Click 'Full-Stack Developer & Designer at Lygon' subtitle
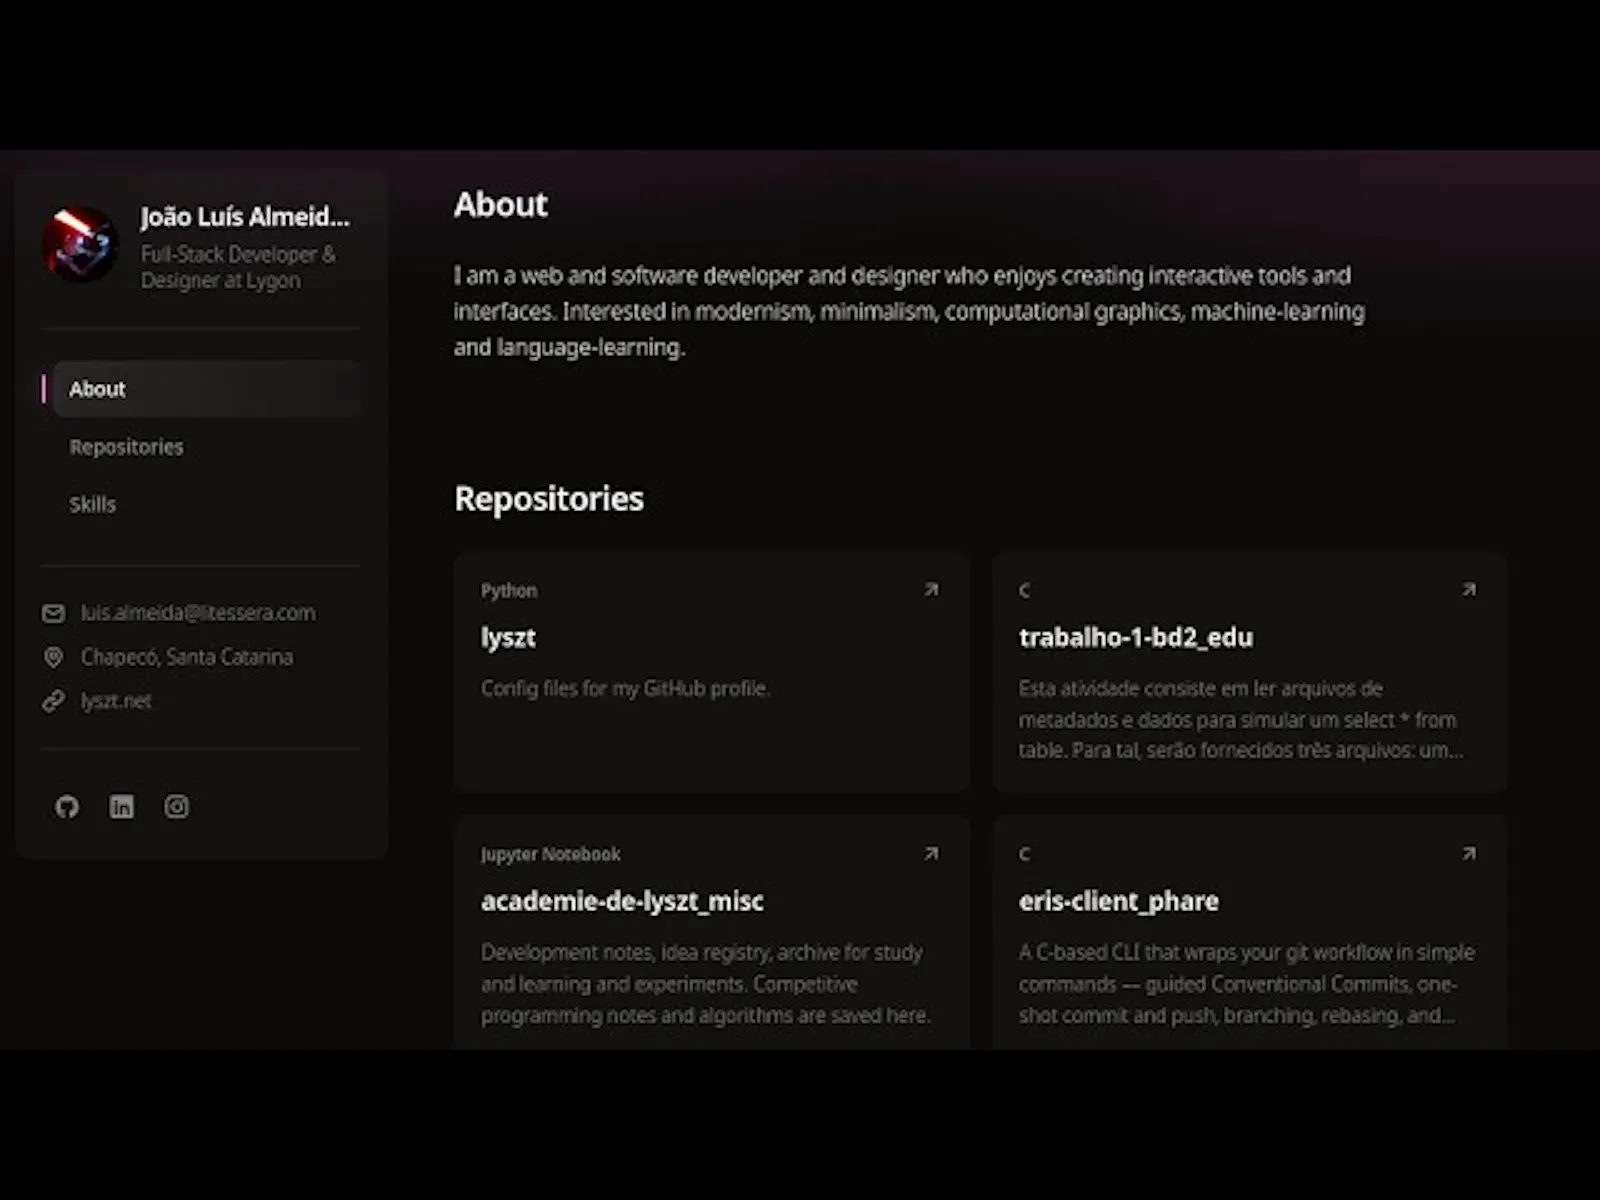Viewport: 1600px width, 1200px height. point(239,267)
